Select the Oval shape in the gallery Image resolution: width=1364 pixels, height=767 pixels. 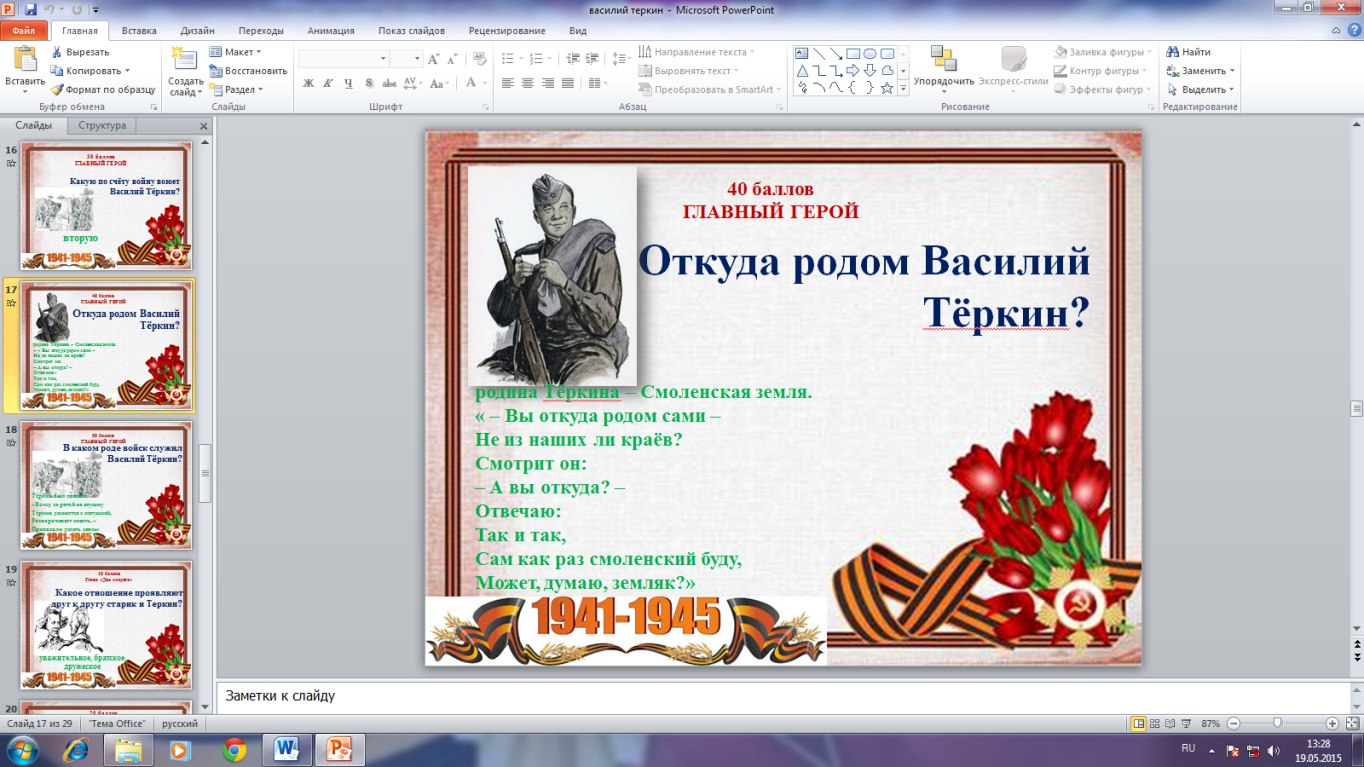870,53
